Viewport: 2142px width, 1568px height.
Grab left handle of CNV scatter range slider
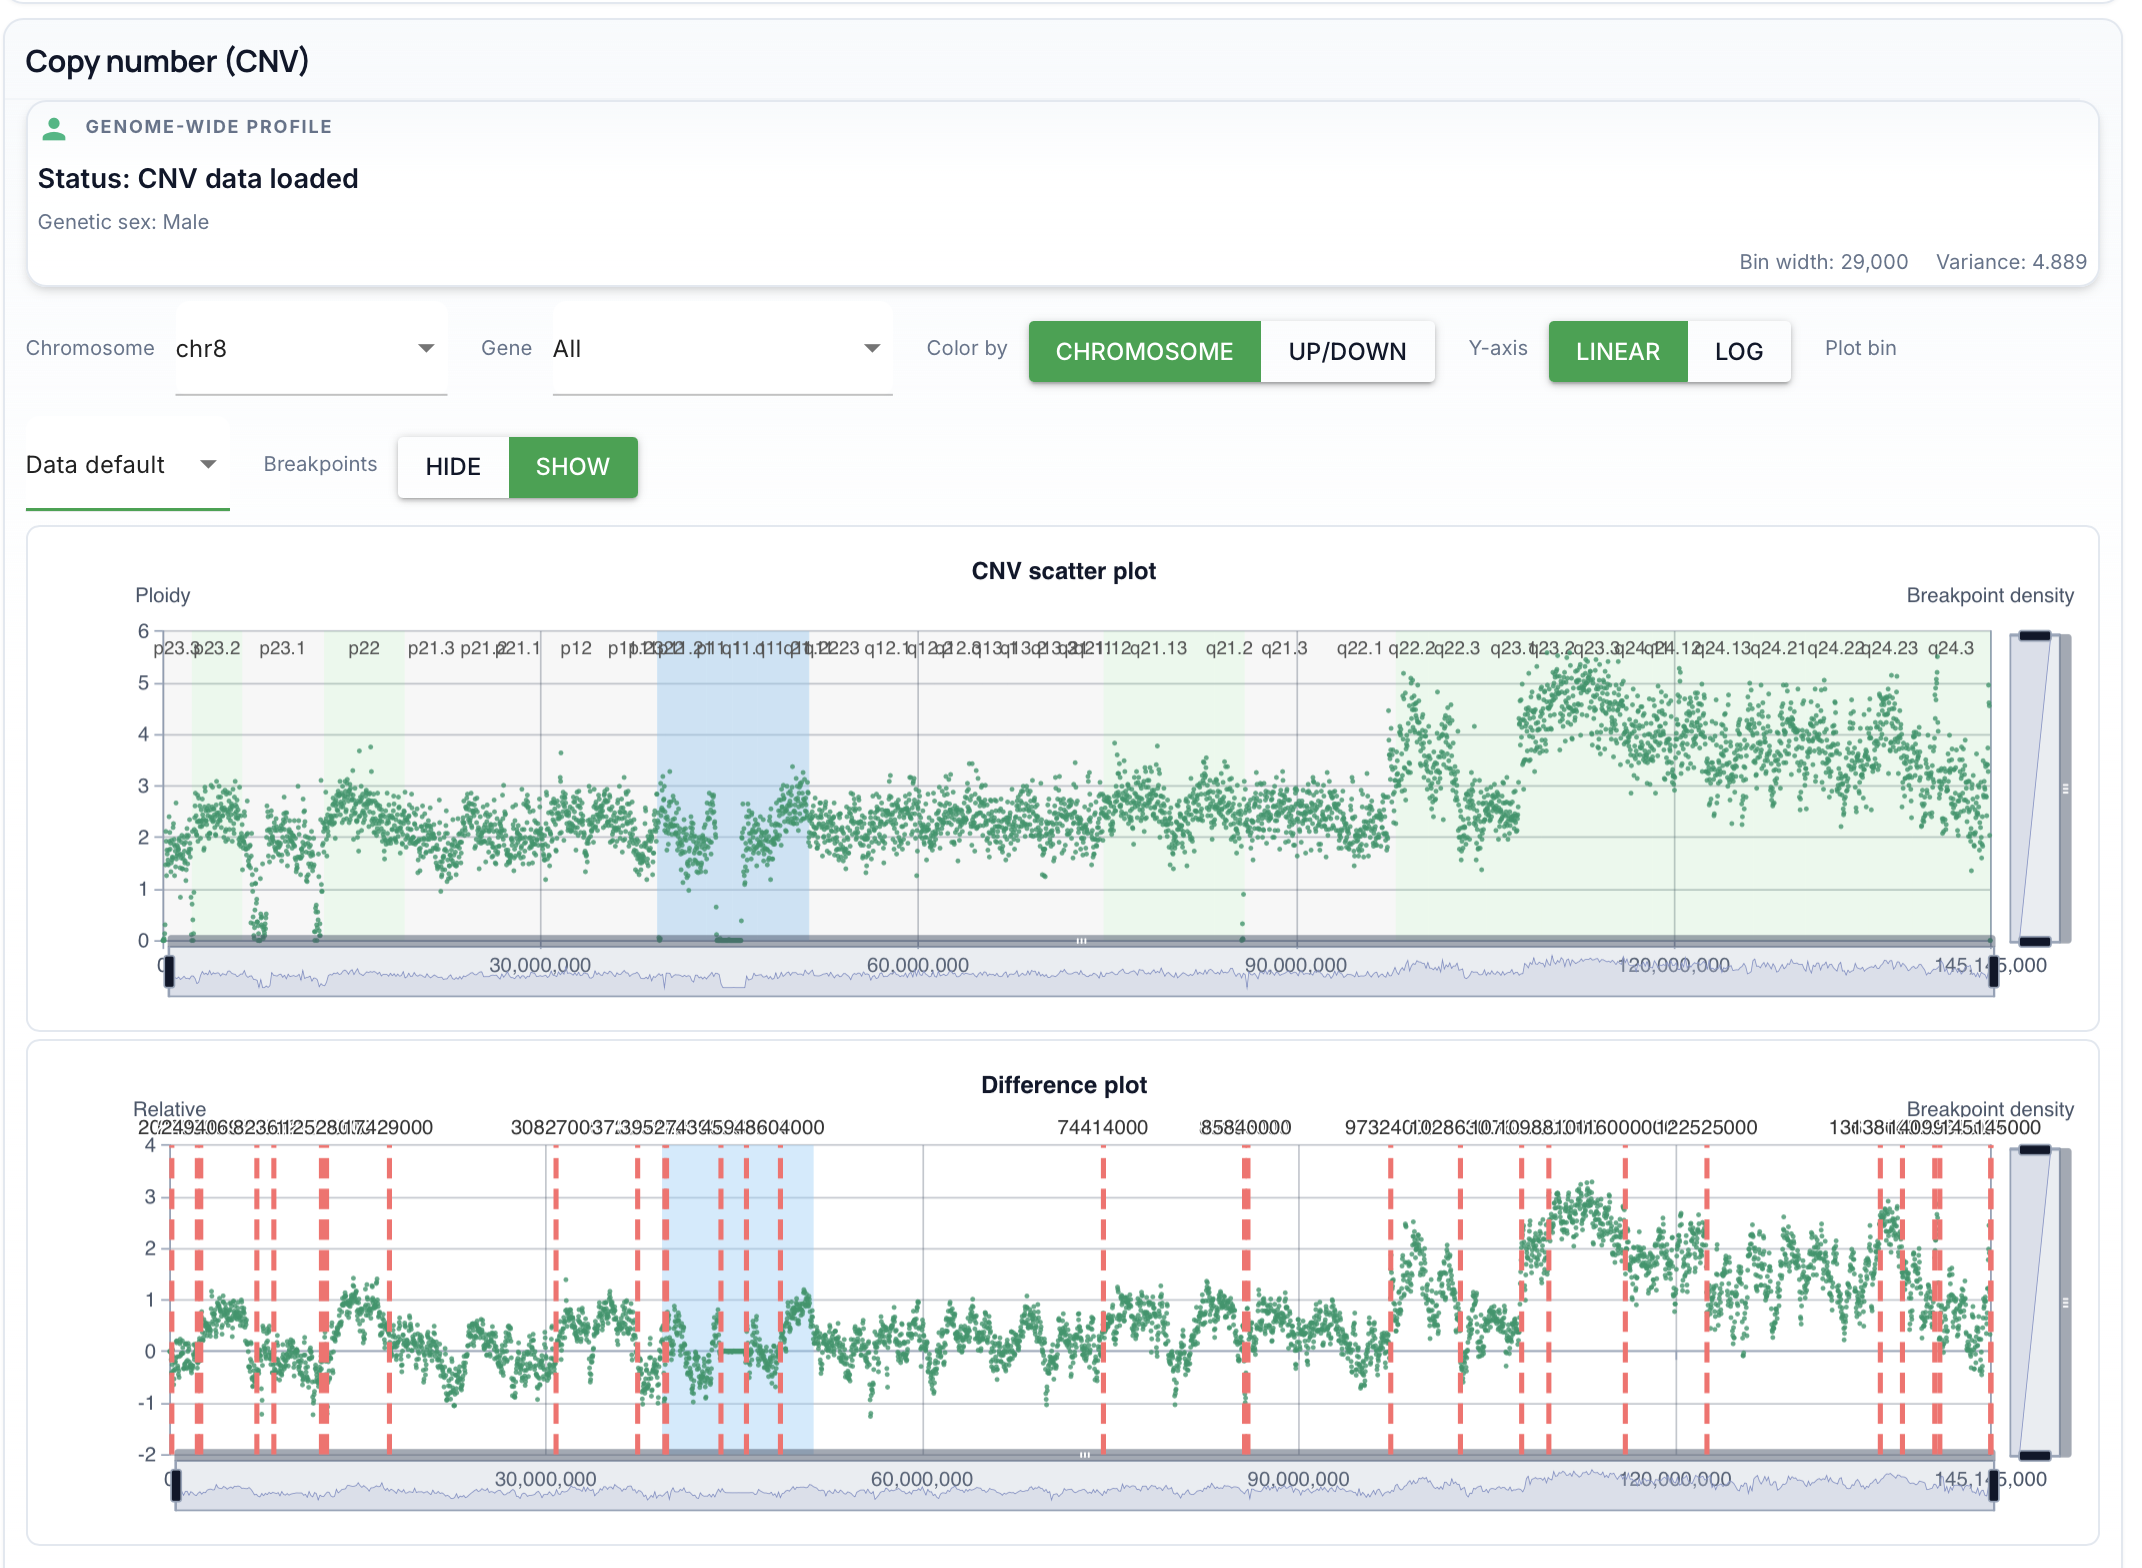coord(169,970)
